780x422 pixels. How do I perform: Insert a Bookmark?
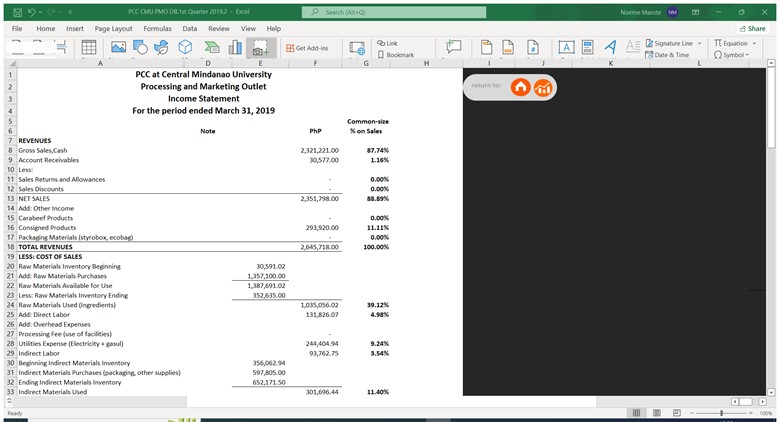coord(395,55)
